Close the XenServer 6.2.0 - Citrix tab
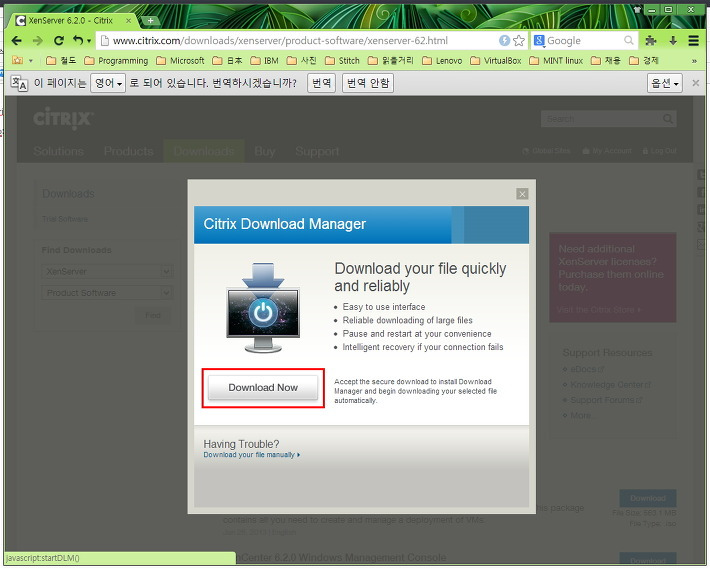This screenshot has height=569, width=710. (x=129, y=20)
